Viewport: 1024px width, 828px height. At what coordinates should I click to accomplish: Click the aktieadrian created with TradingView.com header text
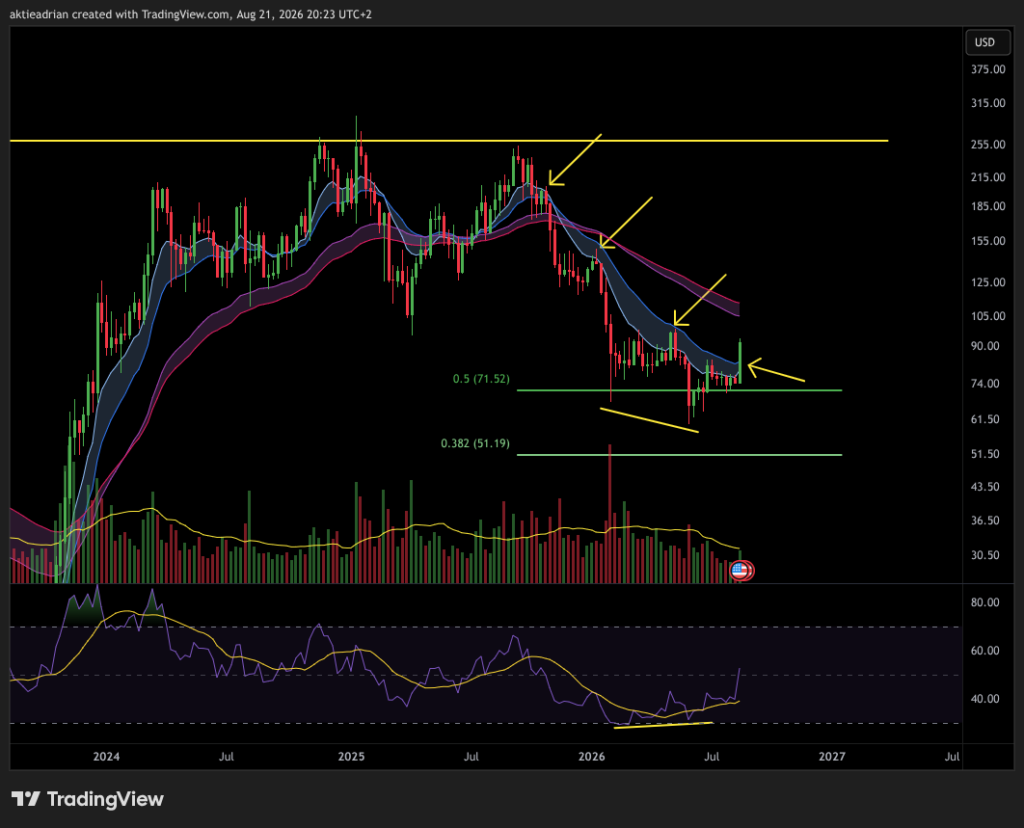tap(191, 14)
